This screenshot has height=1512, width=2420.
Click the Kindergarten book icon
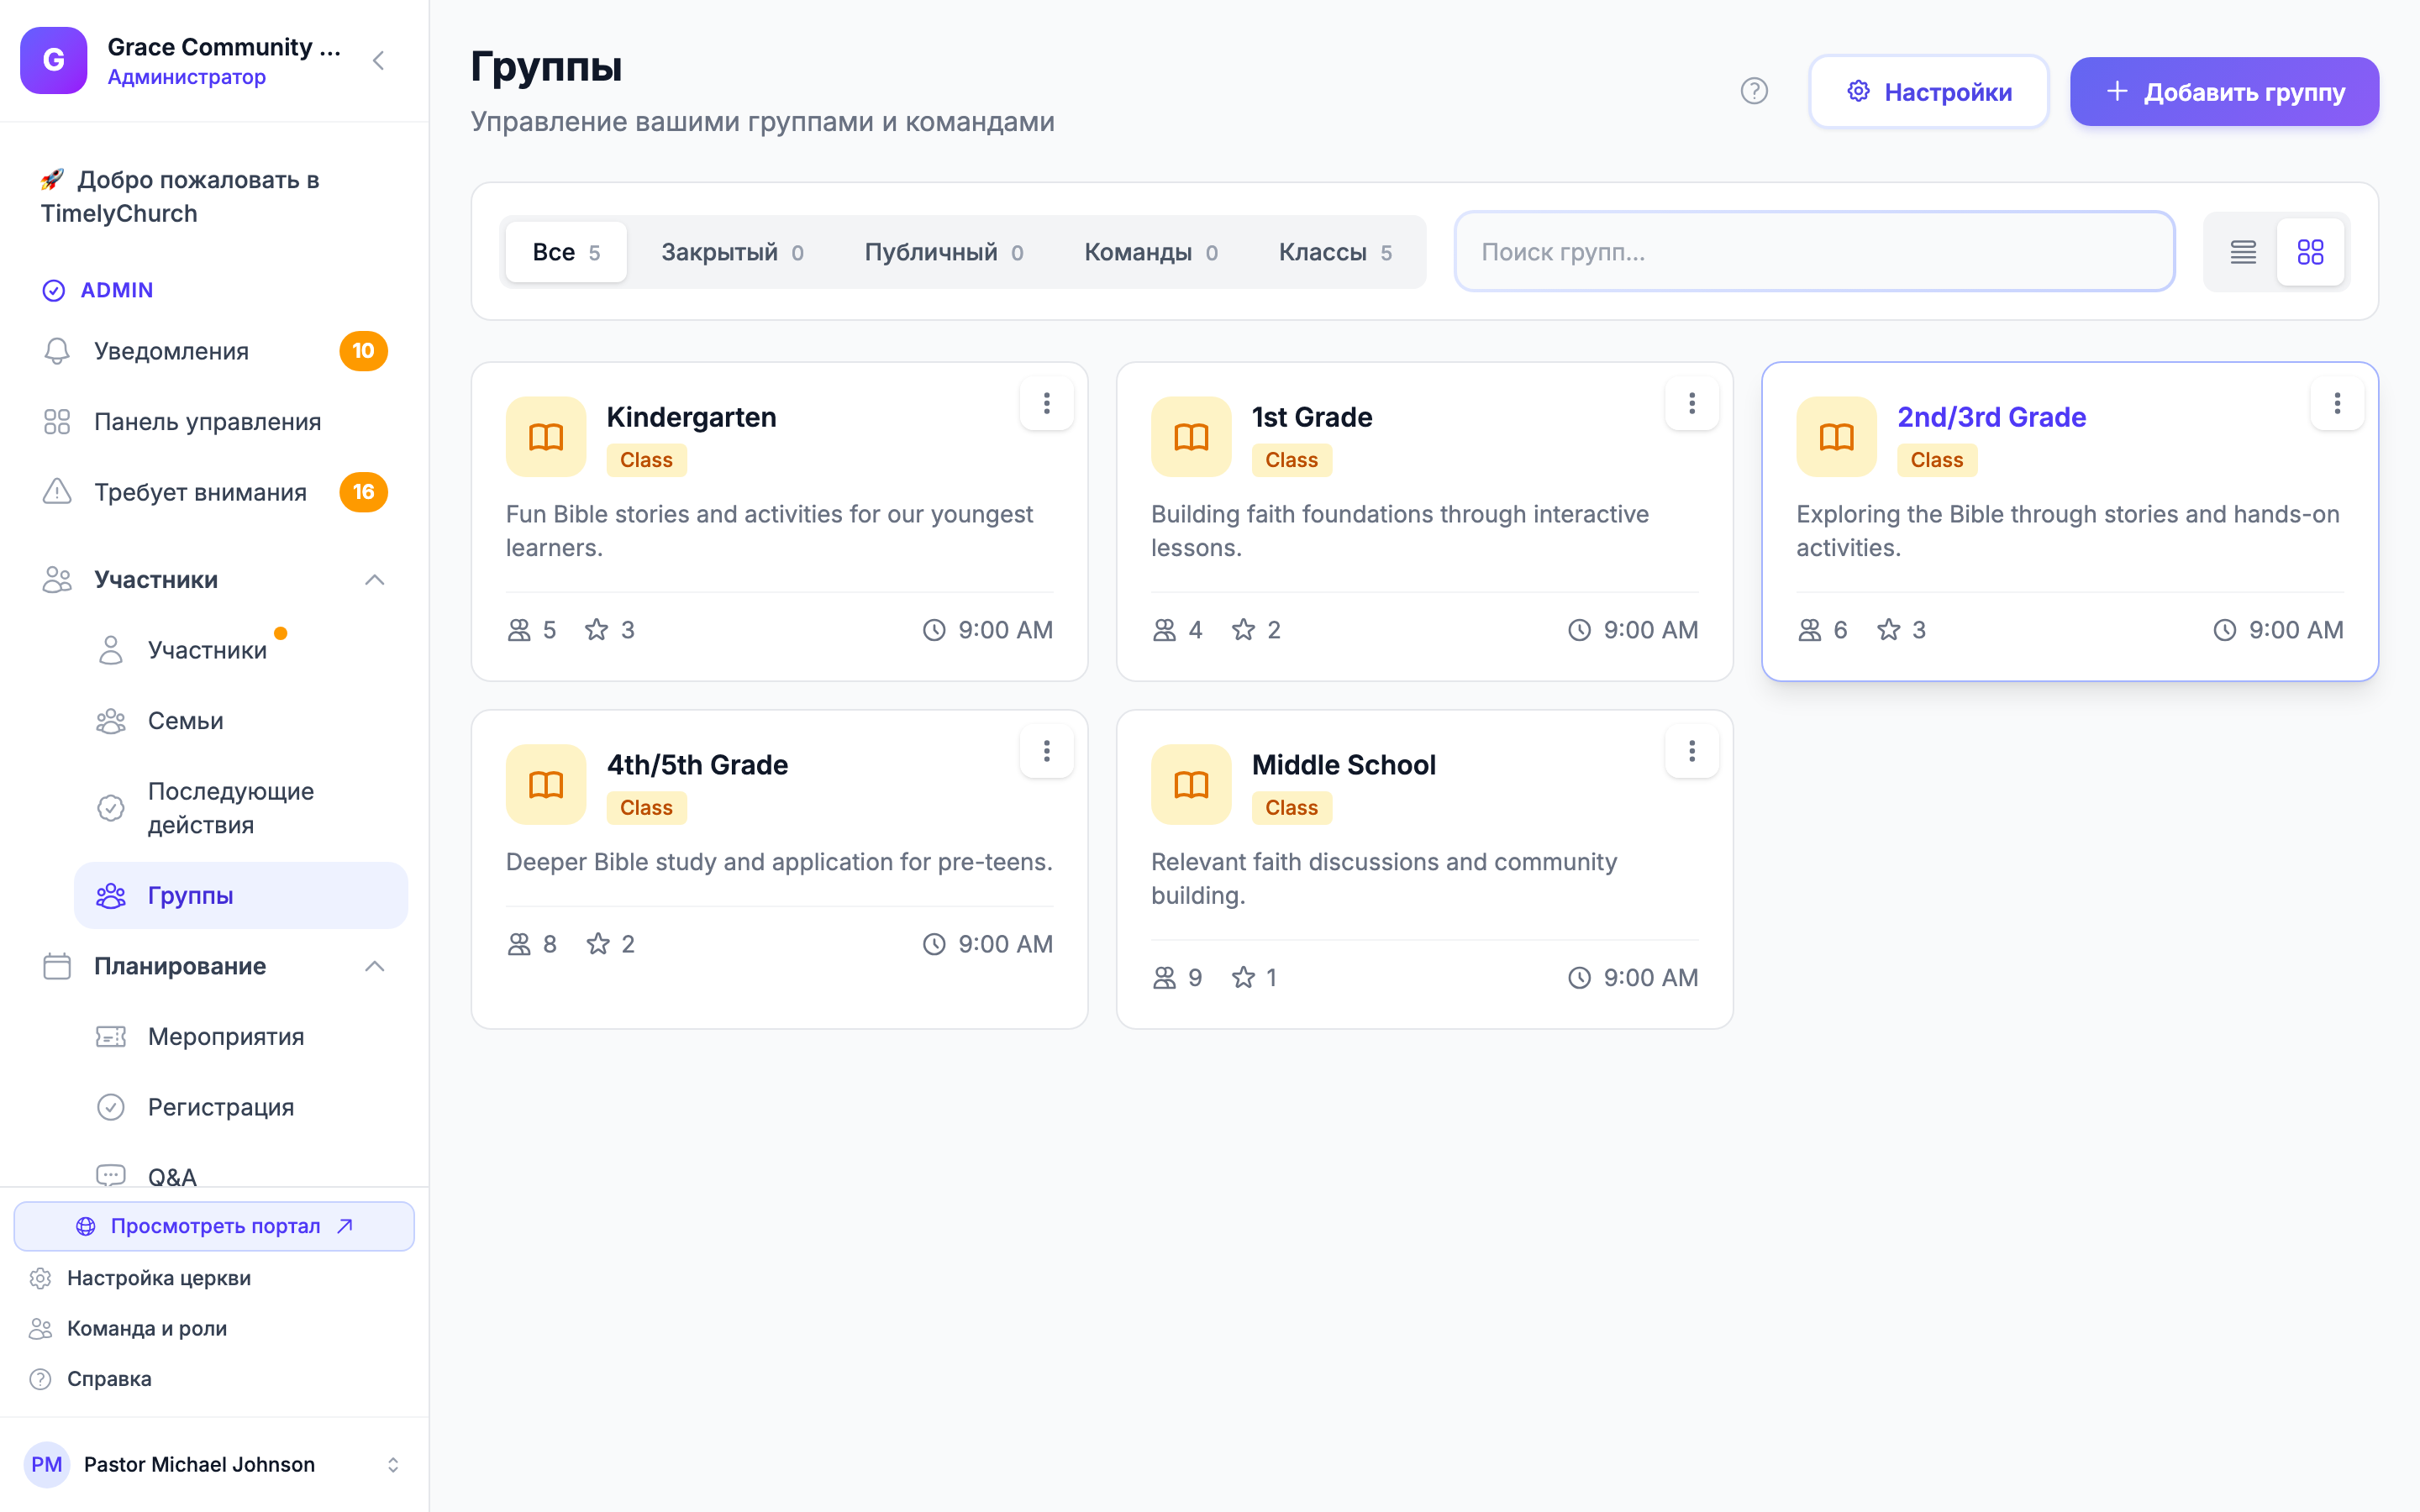pyautogui.click(x=546, y=437)
